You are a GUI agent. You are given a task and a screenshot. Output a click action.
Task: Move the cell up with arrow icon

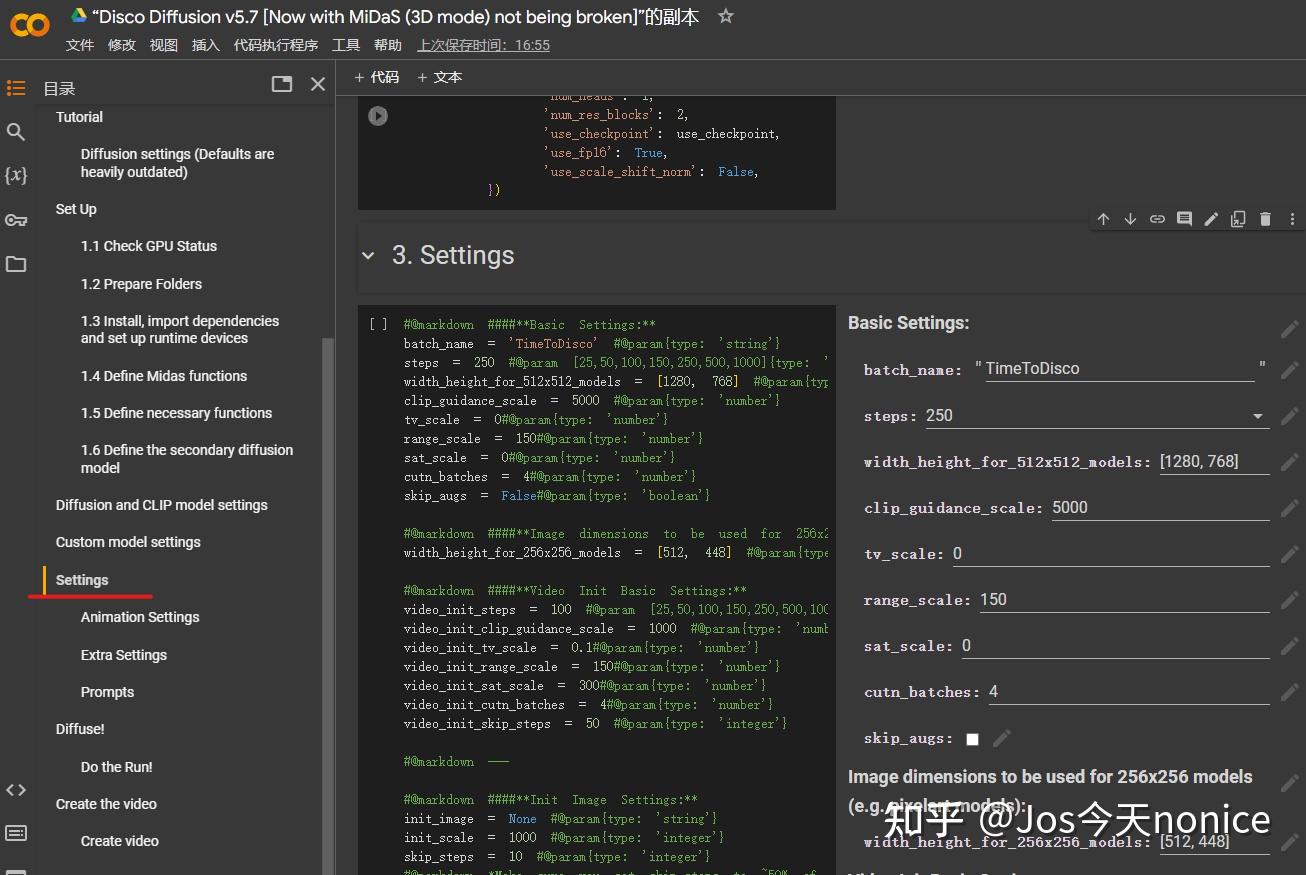(1103, 219)
